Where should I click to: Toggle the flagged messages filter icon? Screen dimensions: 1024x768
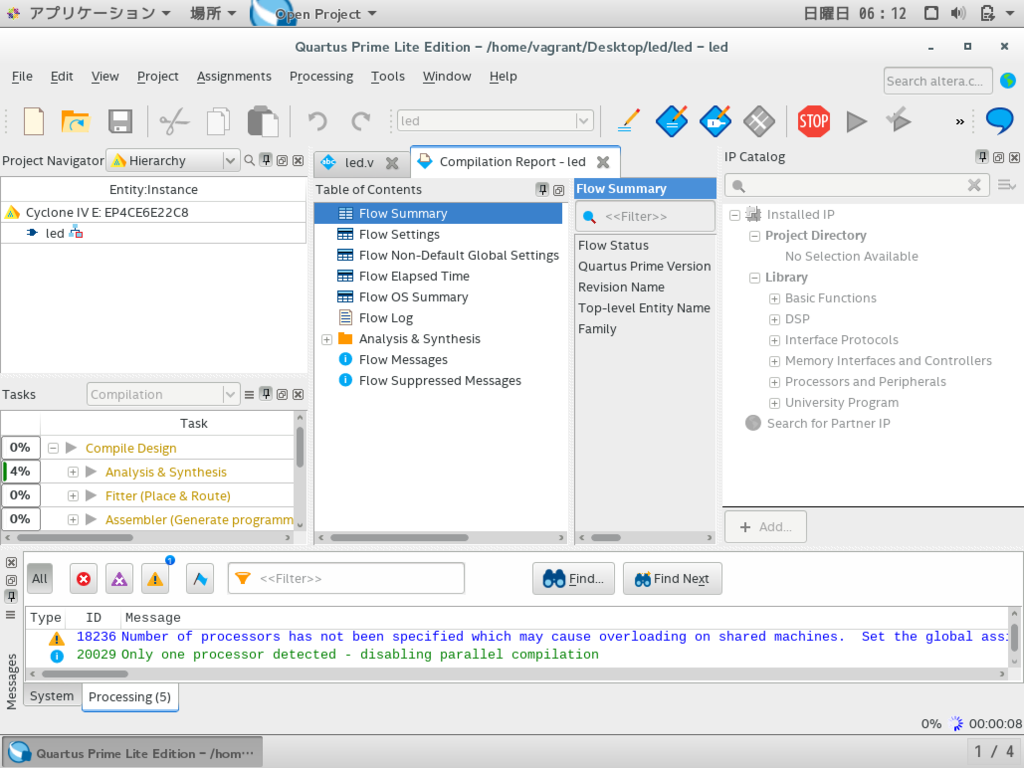(200, 579)
